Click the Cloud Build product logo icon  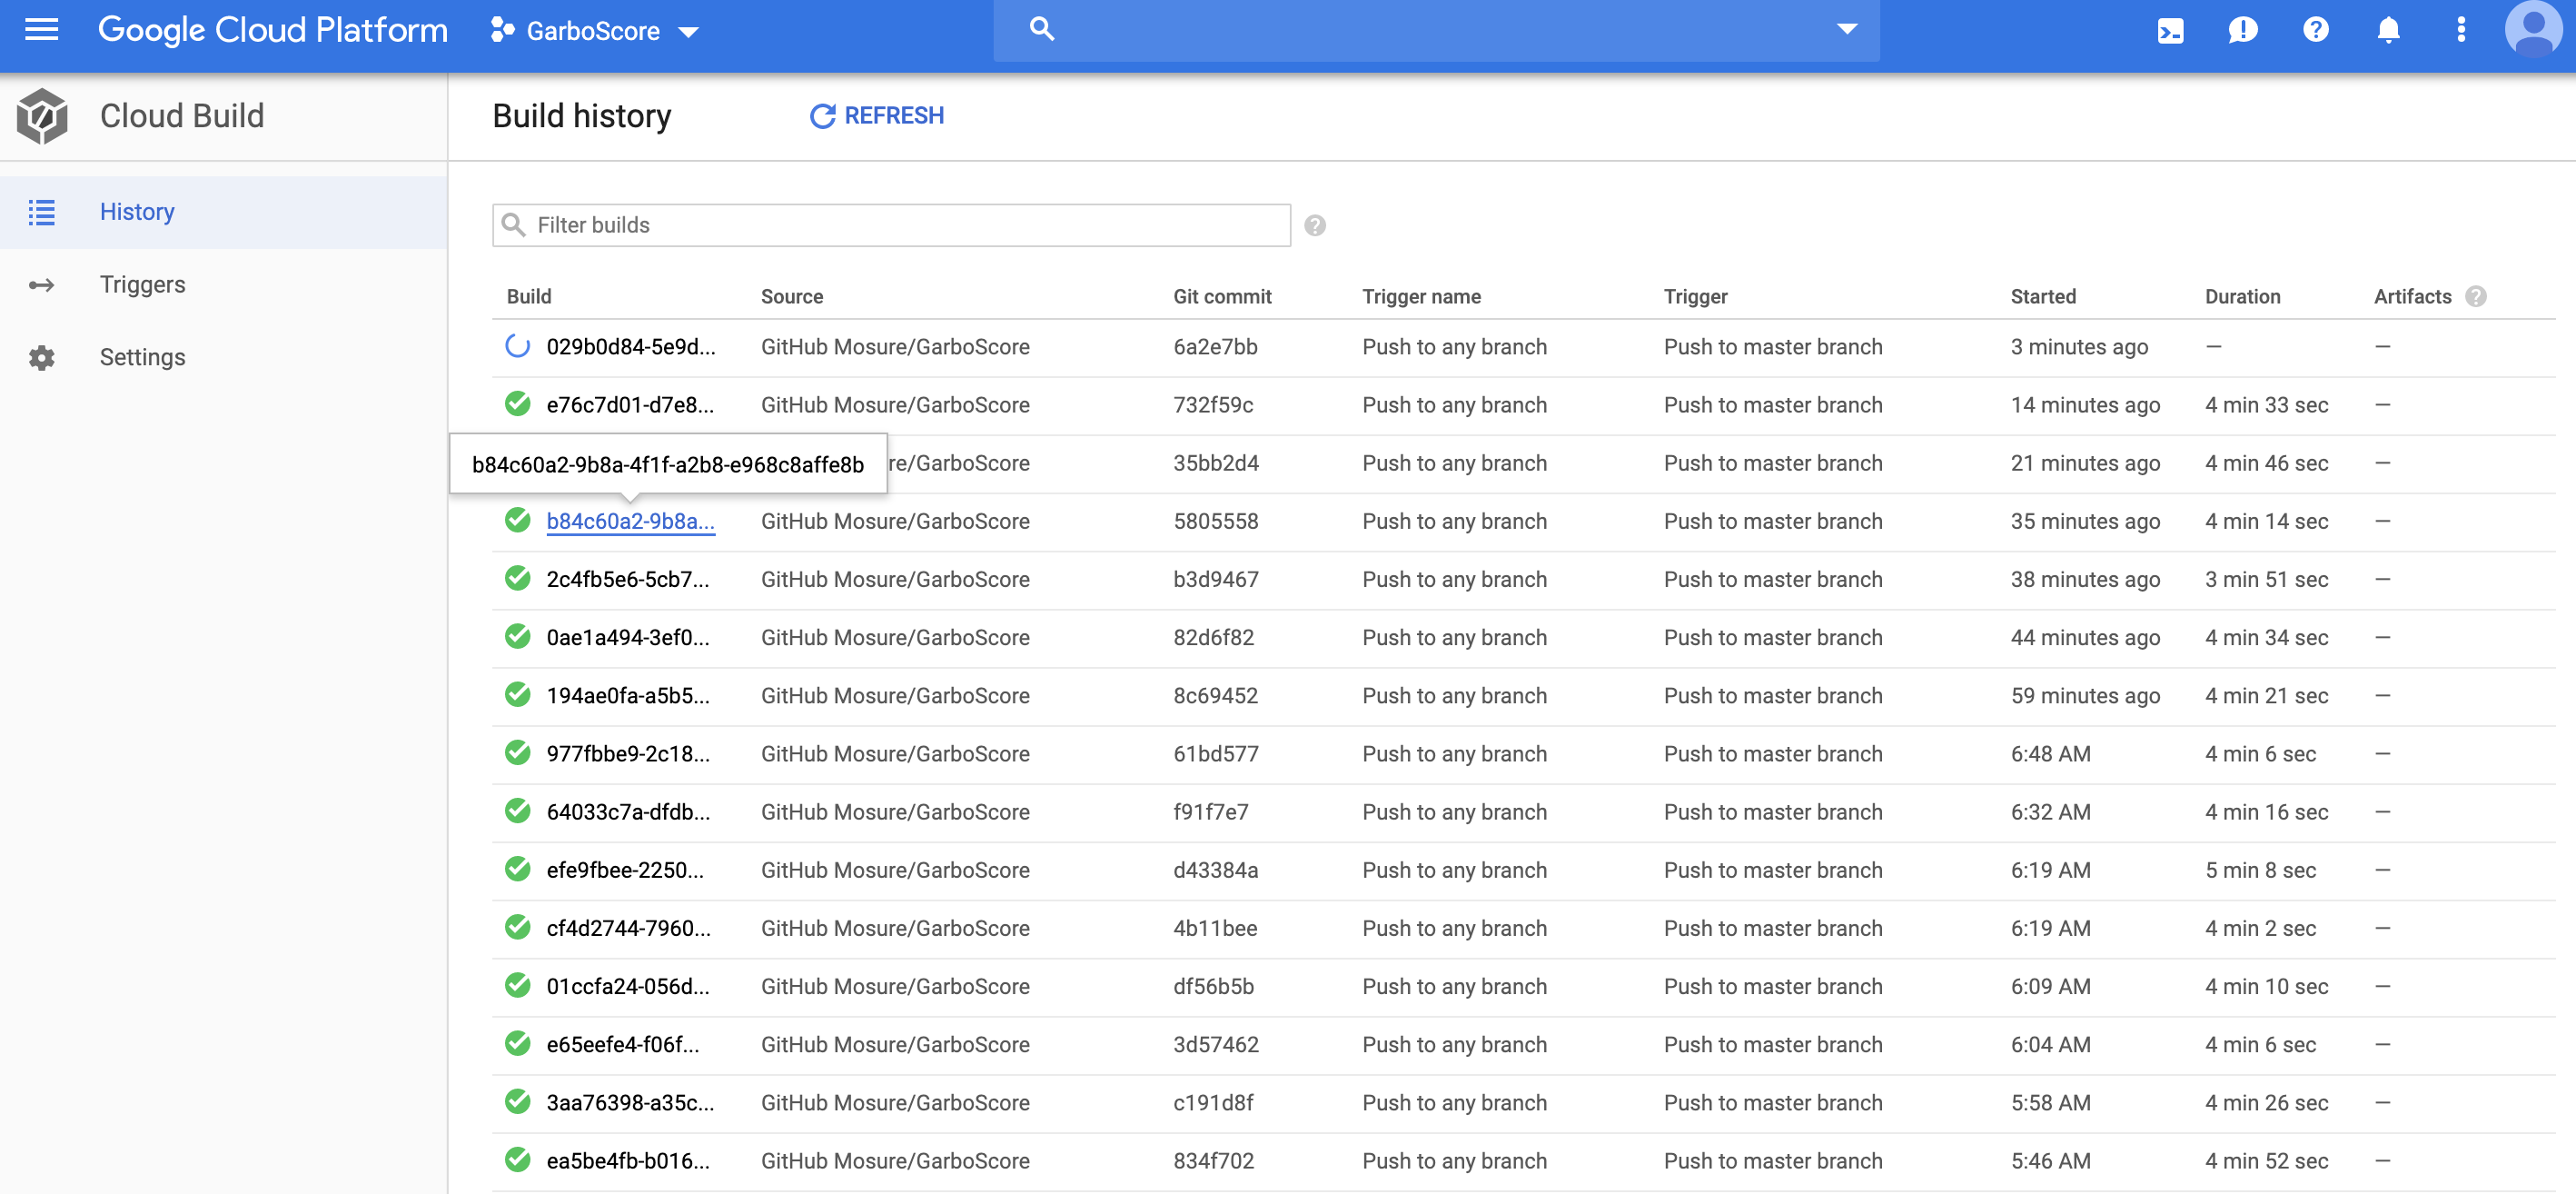pyautogui.click(x=42, y=116)
